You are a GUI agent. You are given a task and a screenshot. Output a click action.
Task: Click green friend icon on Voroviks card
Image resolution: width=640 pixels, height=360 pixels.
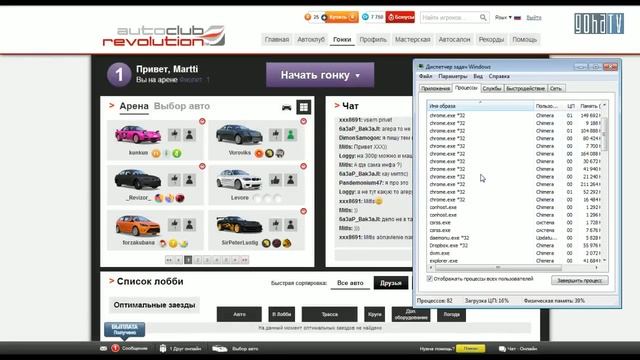pyautogui.click(x=291, y=135)
